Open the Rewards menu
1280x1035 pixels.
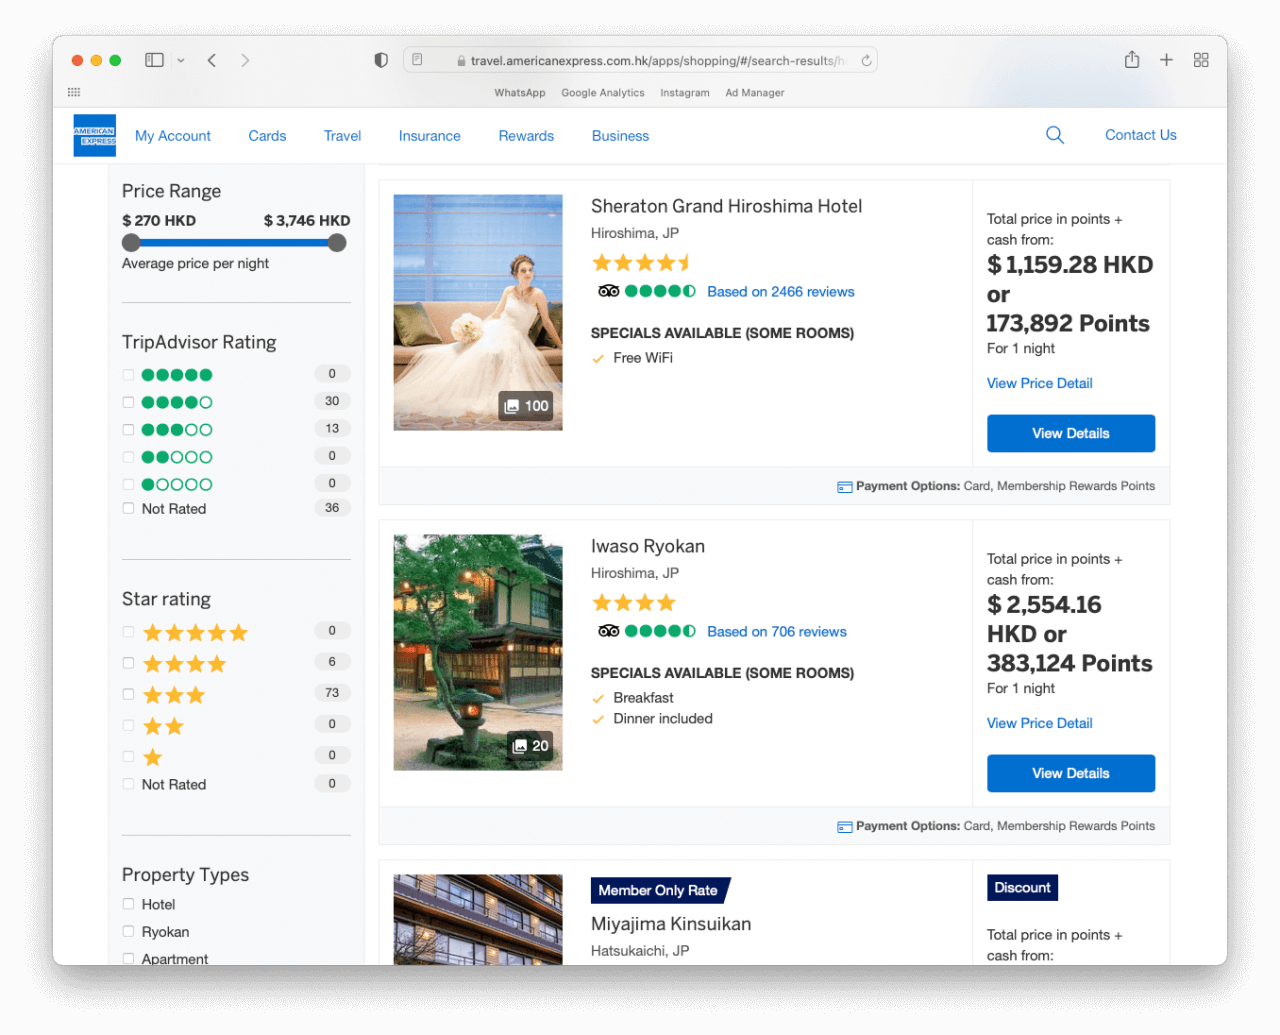coord(526,136)
